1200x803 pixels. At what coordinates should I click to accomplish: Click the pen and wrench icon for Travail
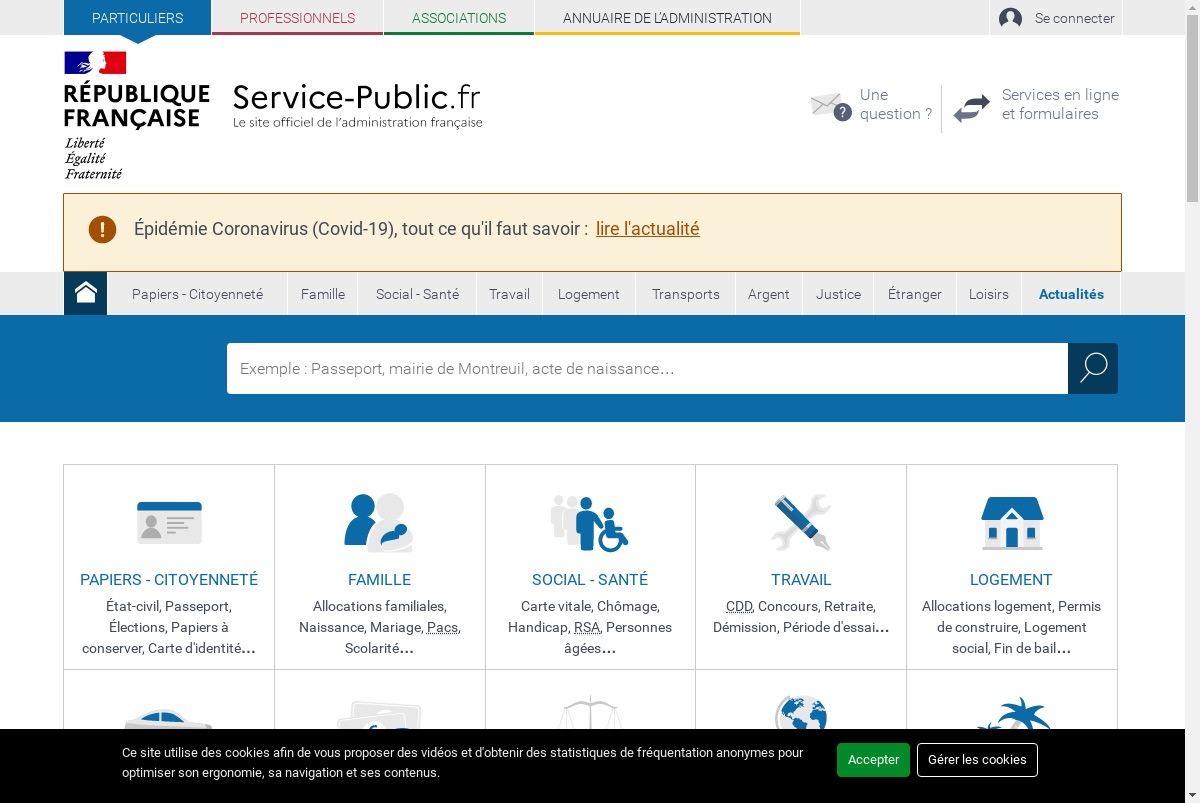tap(801, 522)
